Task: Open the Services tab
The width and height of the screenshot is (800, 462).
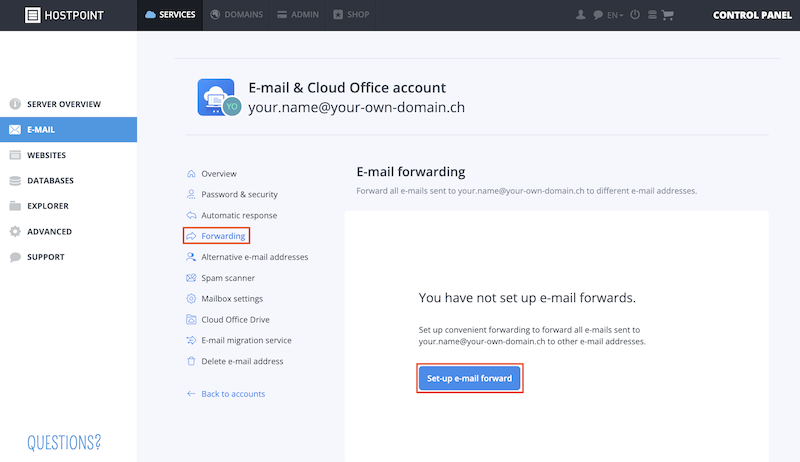Action: pyautogui.click(x=170, y=15)
